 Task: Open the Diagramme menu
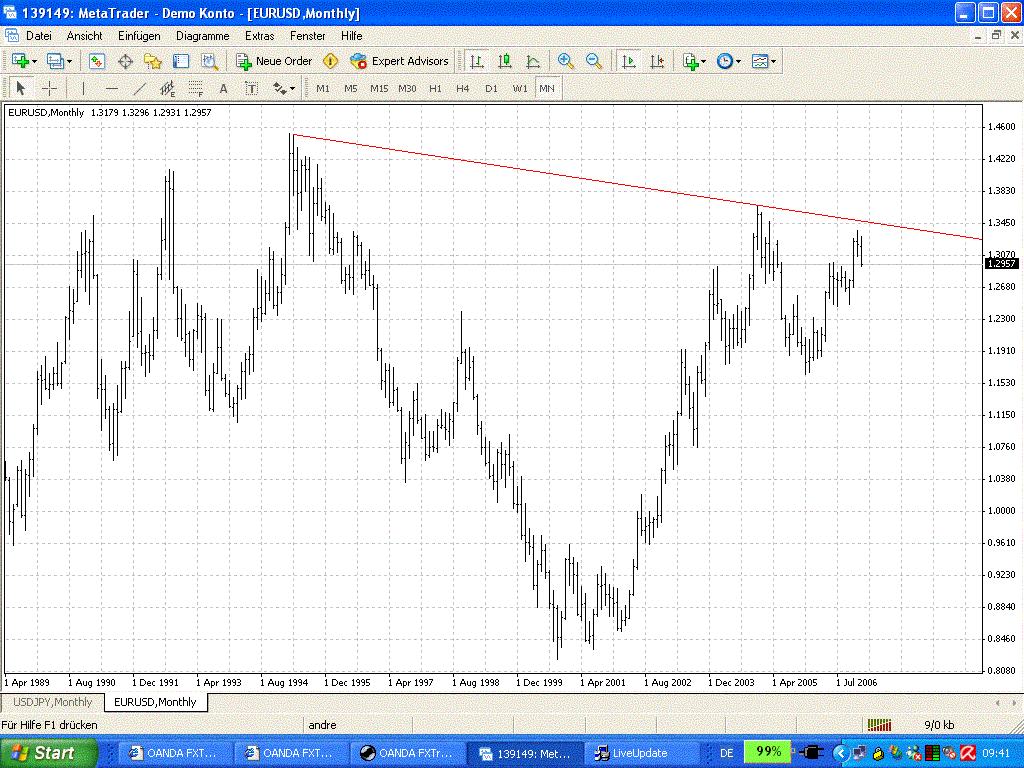click(x=202, y=35)
